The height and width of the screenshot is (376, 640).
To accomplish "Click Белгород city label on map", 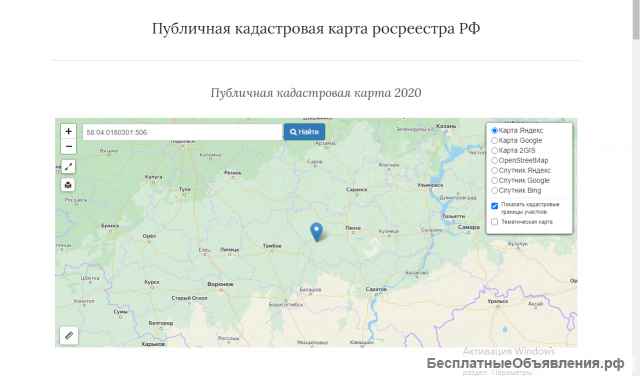I will tap(161, 323).
